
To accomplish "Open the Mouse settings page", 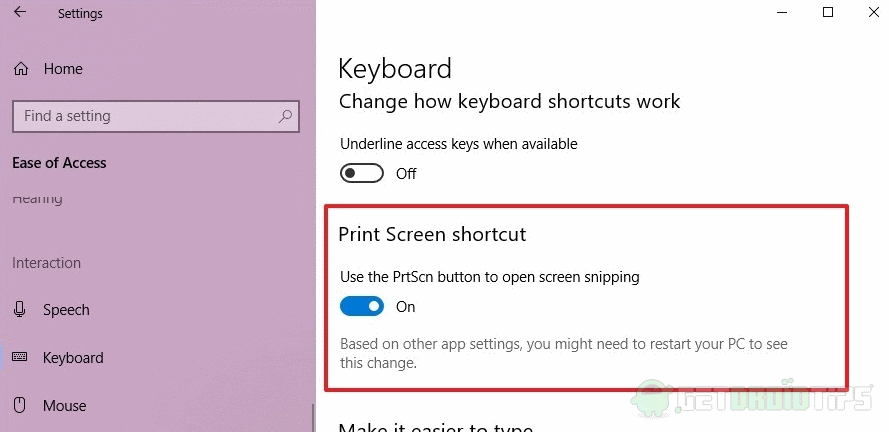I will pyautogui.click(x=65, y=406).
